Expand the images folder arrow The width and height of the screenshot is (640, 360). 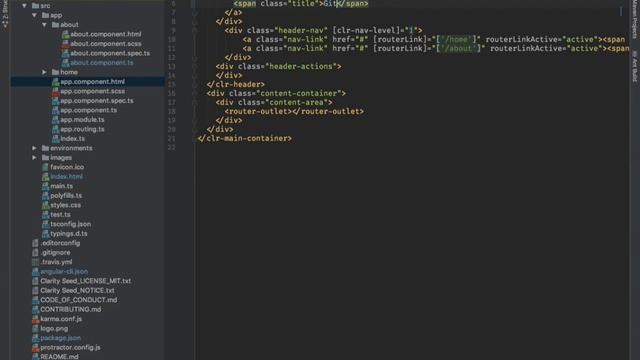click(x=35, y=158)
